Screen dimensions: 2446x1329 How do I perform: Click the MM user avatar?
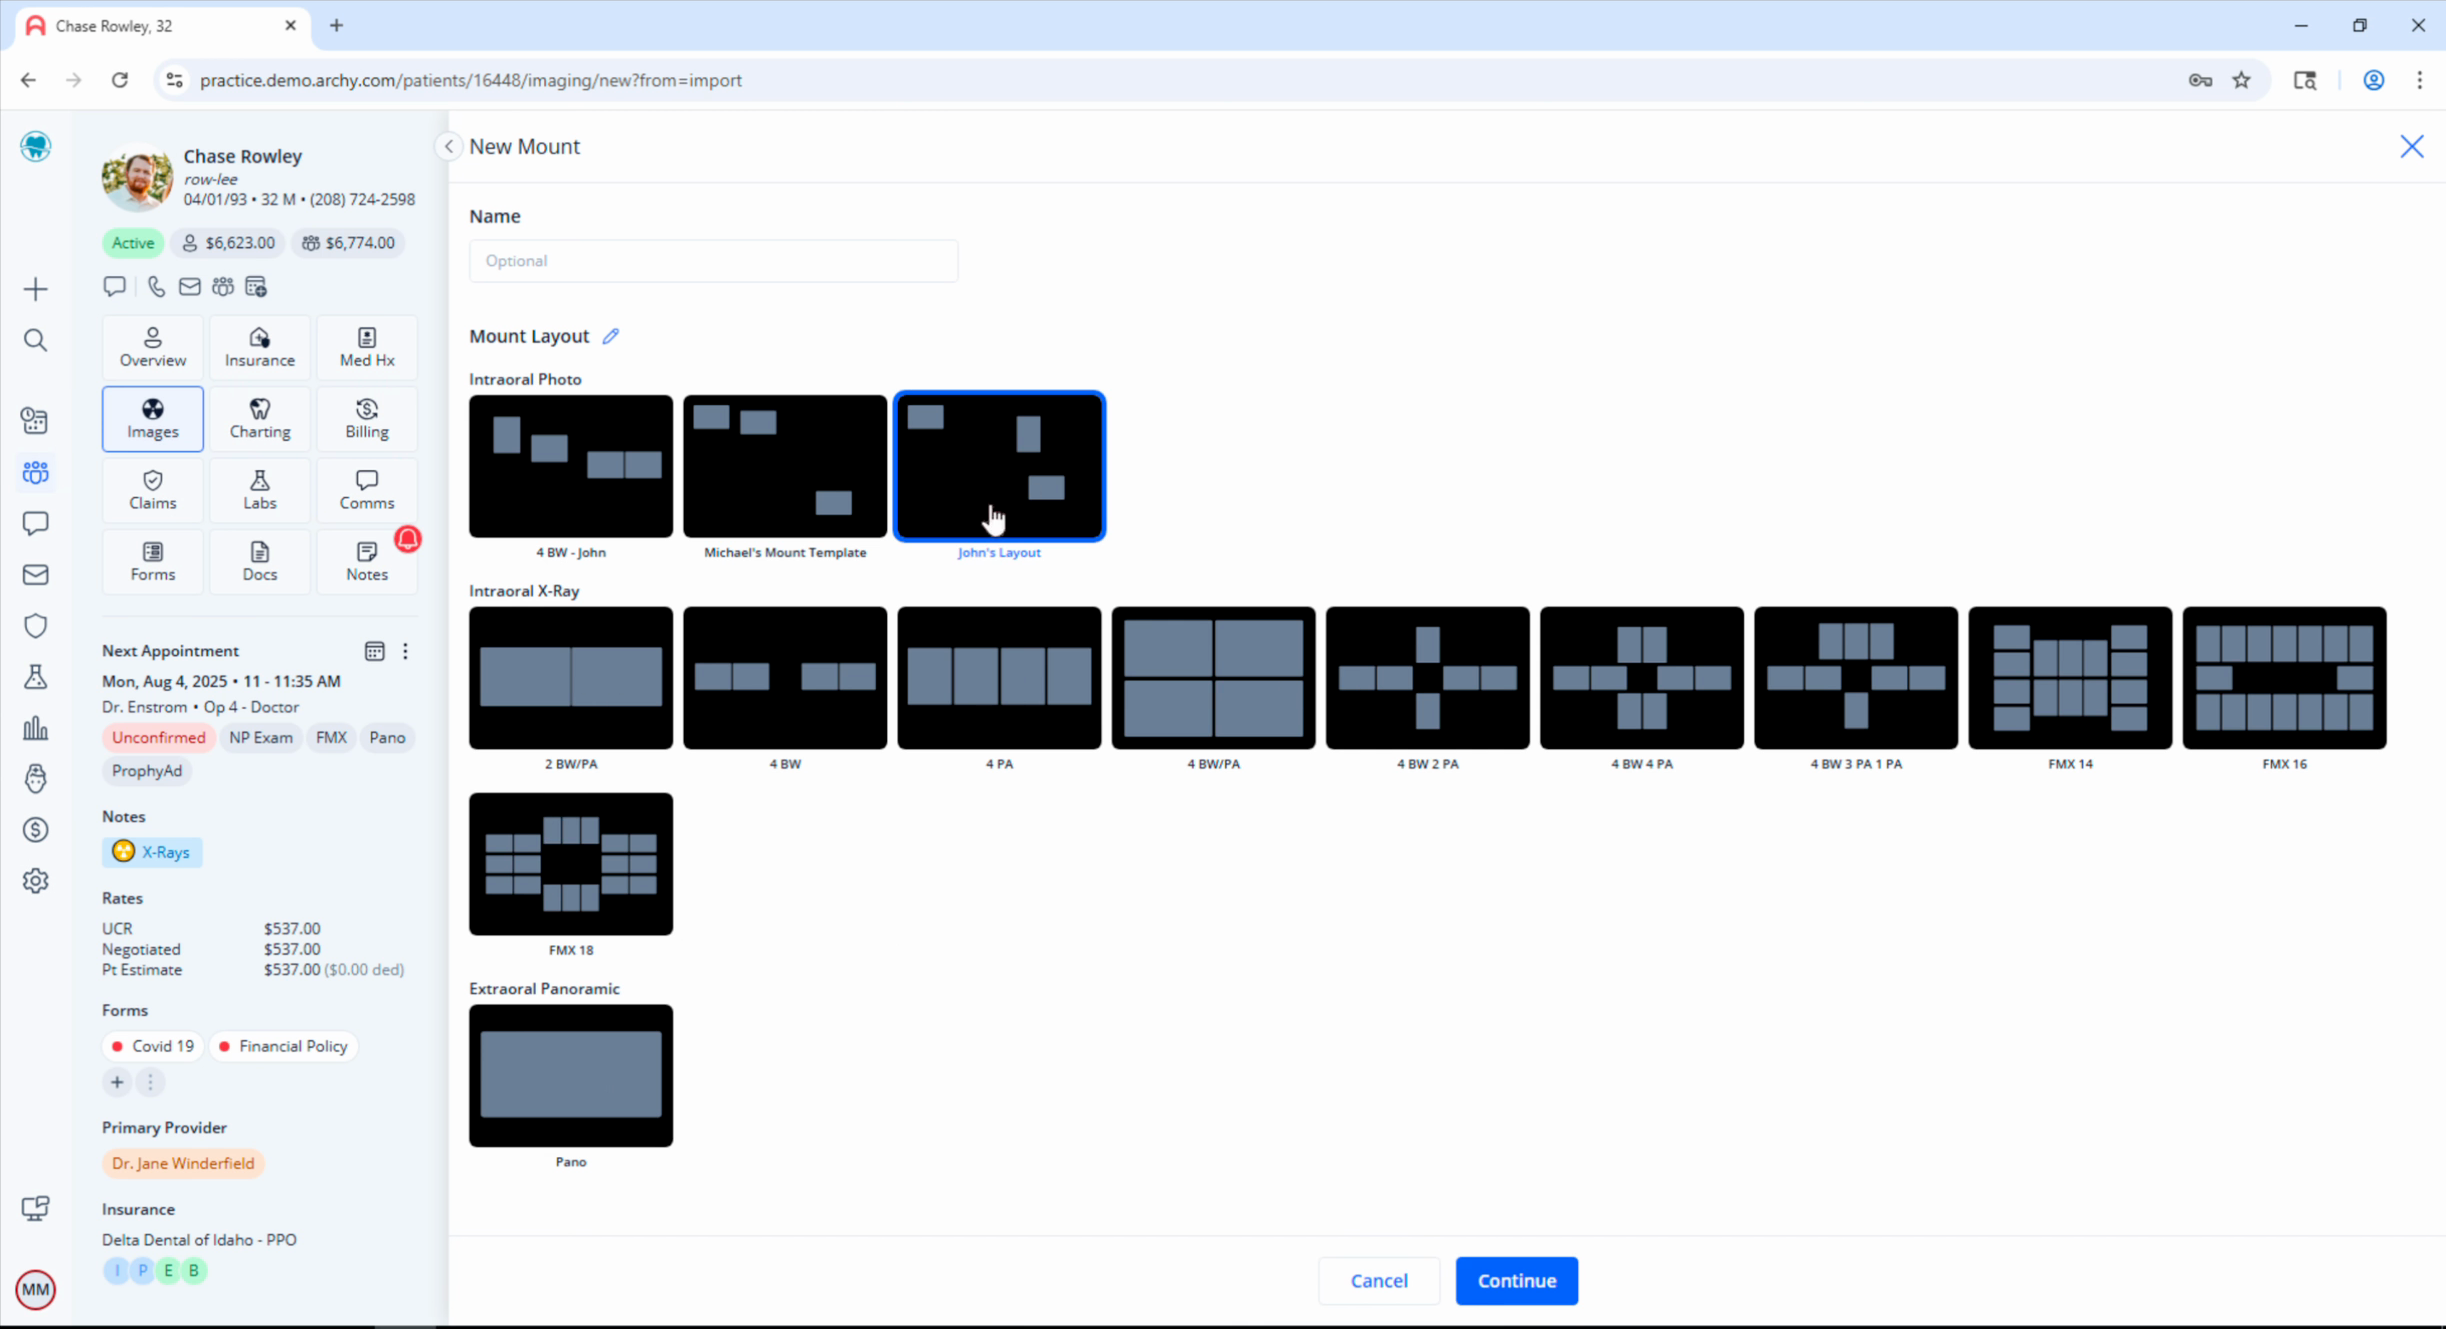36,1290
